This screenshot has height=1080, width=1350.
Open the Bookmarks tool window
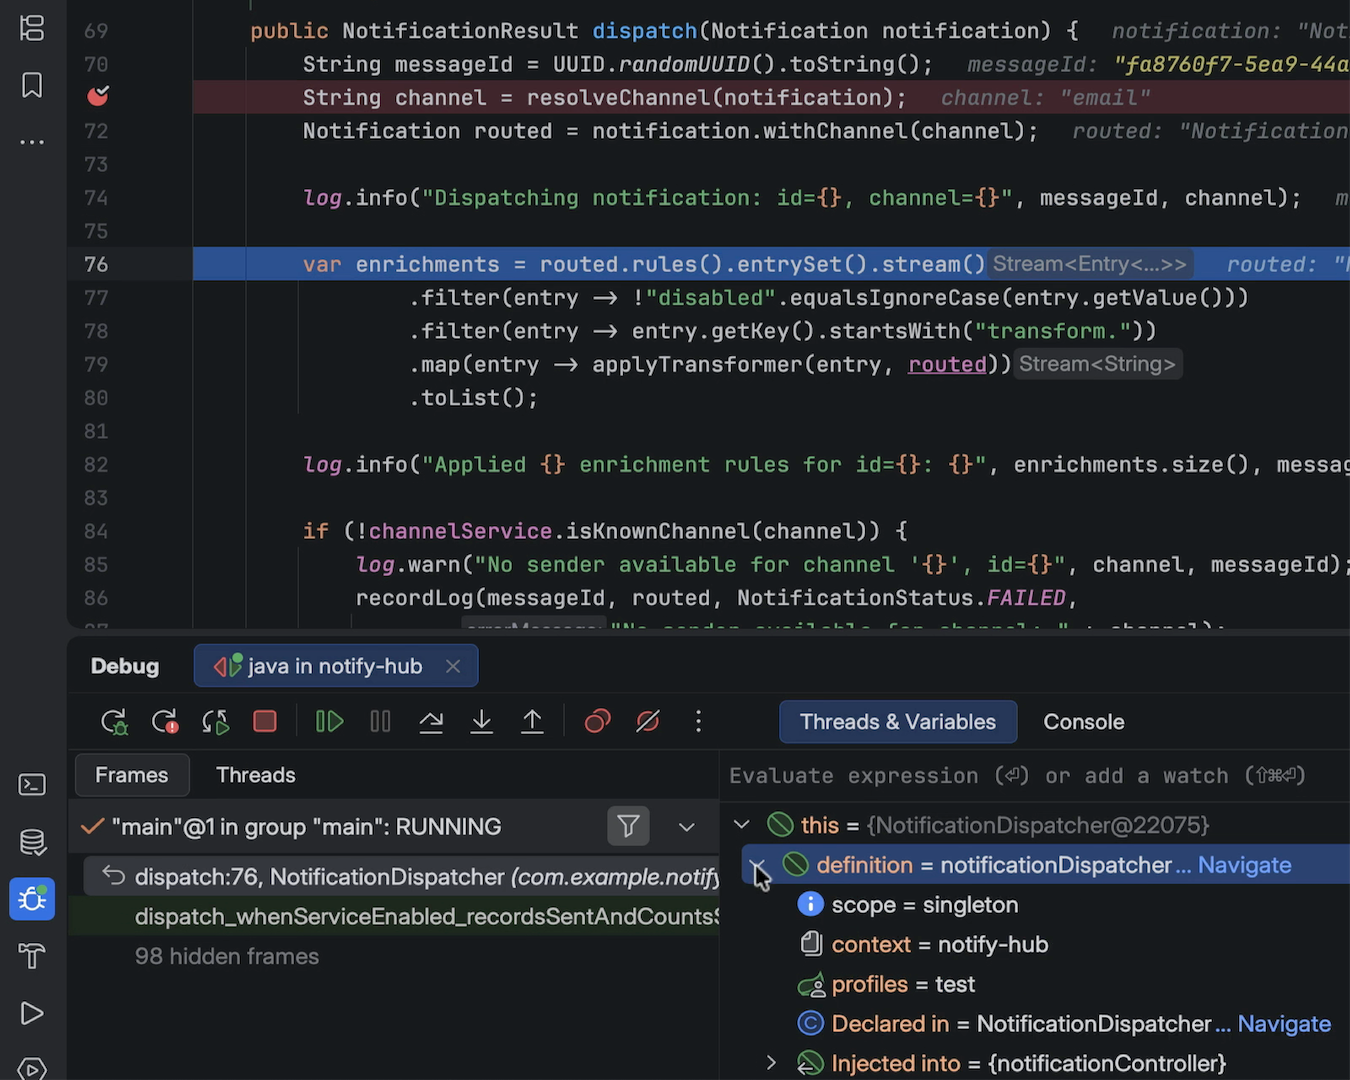(32, 85)
